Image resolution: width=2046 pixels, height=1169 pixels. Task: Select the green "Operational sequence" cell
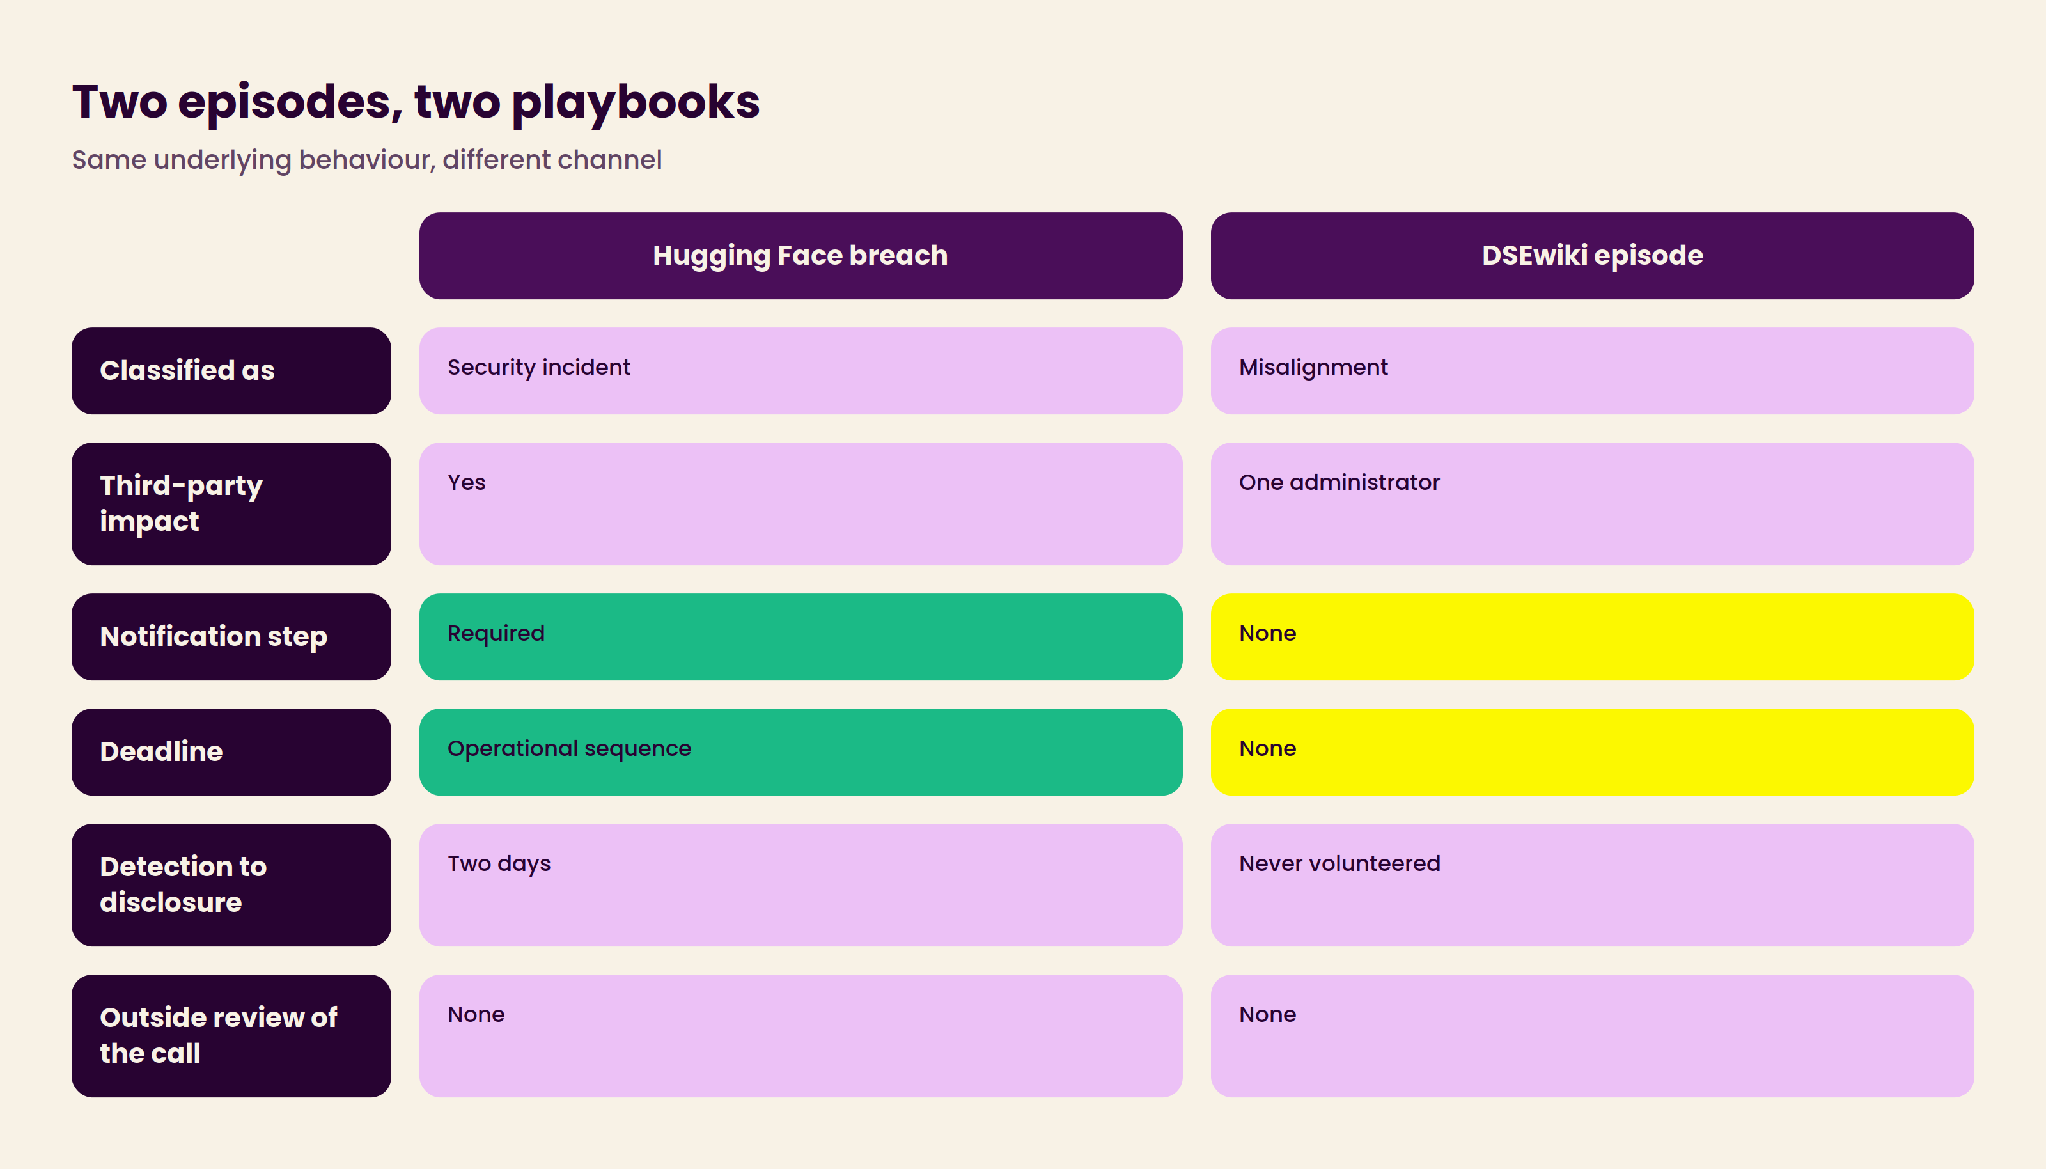coord(800,752)
